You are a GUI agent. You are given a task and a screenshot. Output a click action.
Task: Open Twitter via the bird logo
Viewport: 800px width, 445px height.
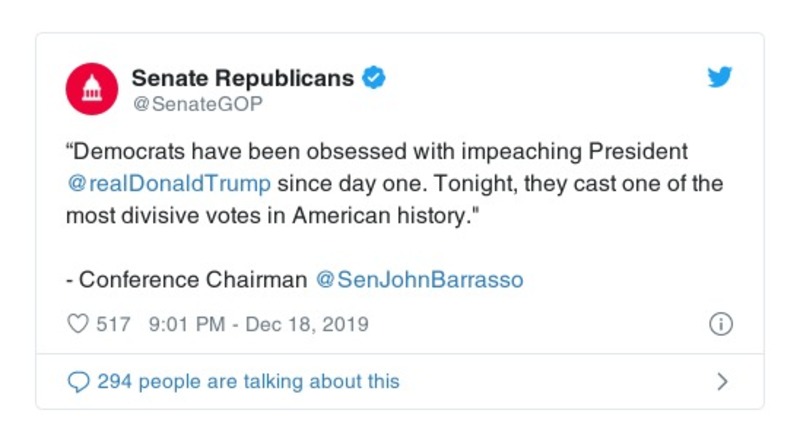(720, 78)
